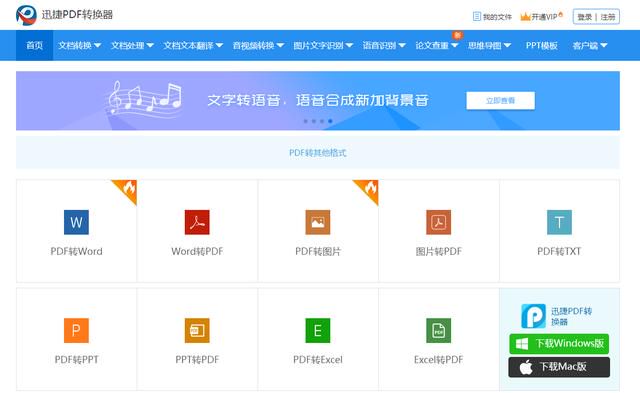Viewport: 640px width, 393px height.
Task: Open the Word转PDF red icon
Action: pos(197,222)
